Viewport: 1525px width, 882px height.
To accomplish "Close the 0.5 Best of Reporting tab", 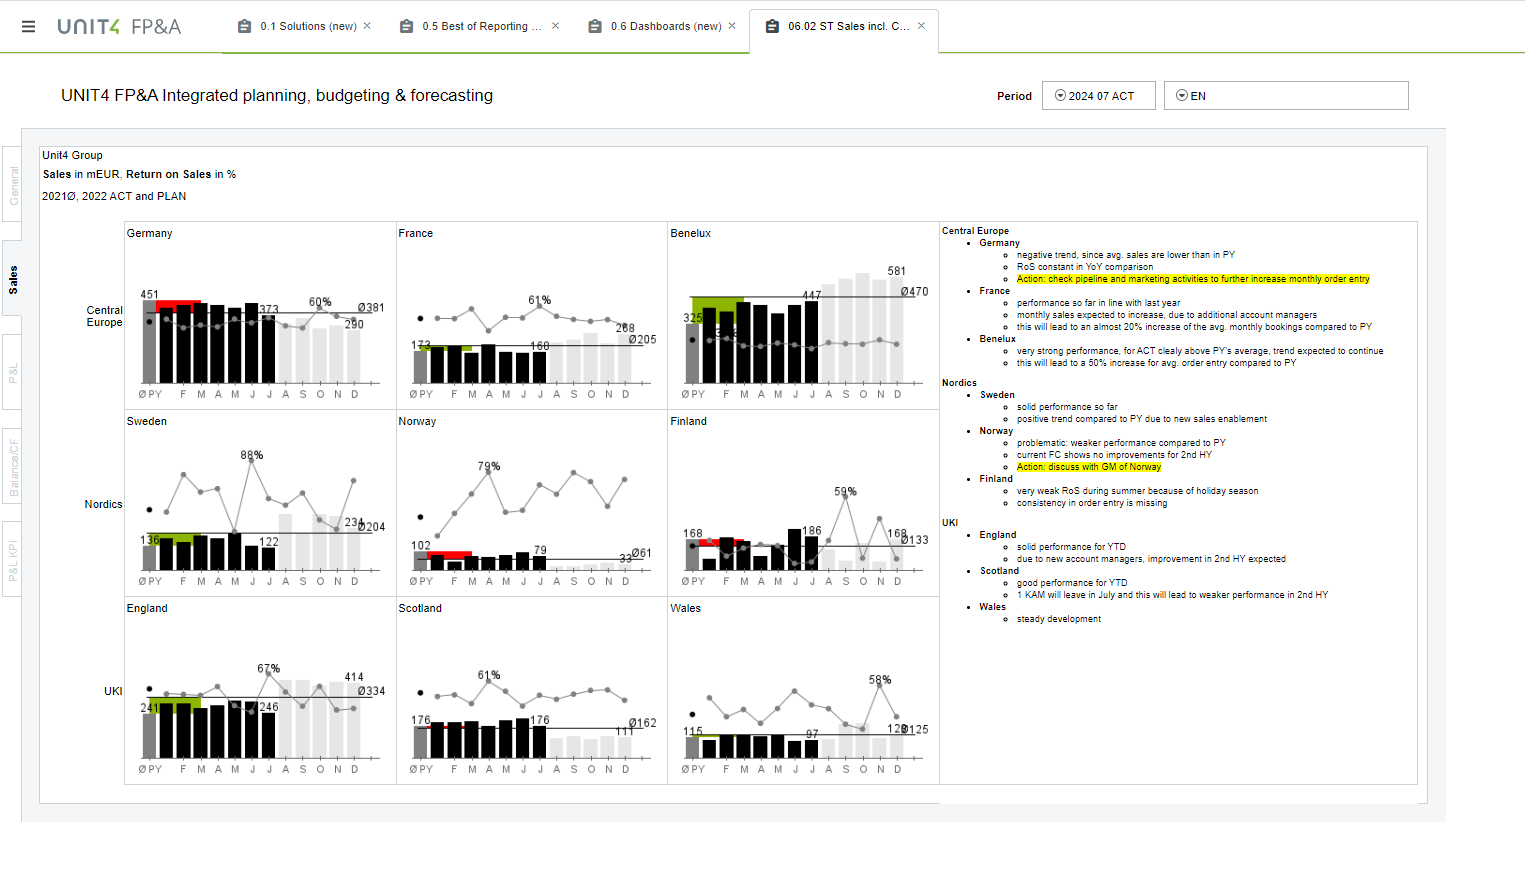I will [x=556, y=26].
